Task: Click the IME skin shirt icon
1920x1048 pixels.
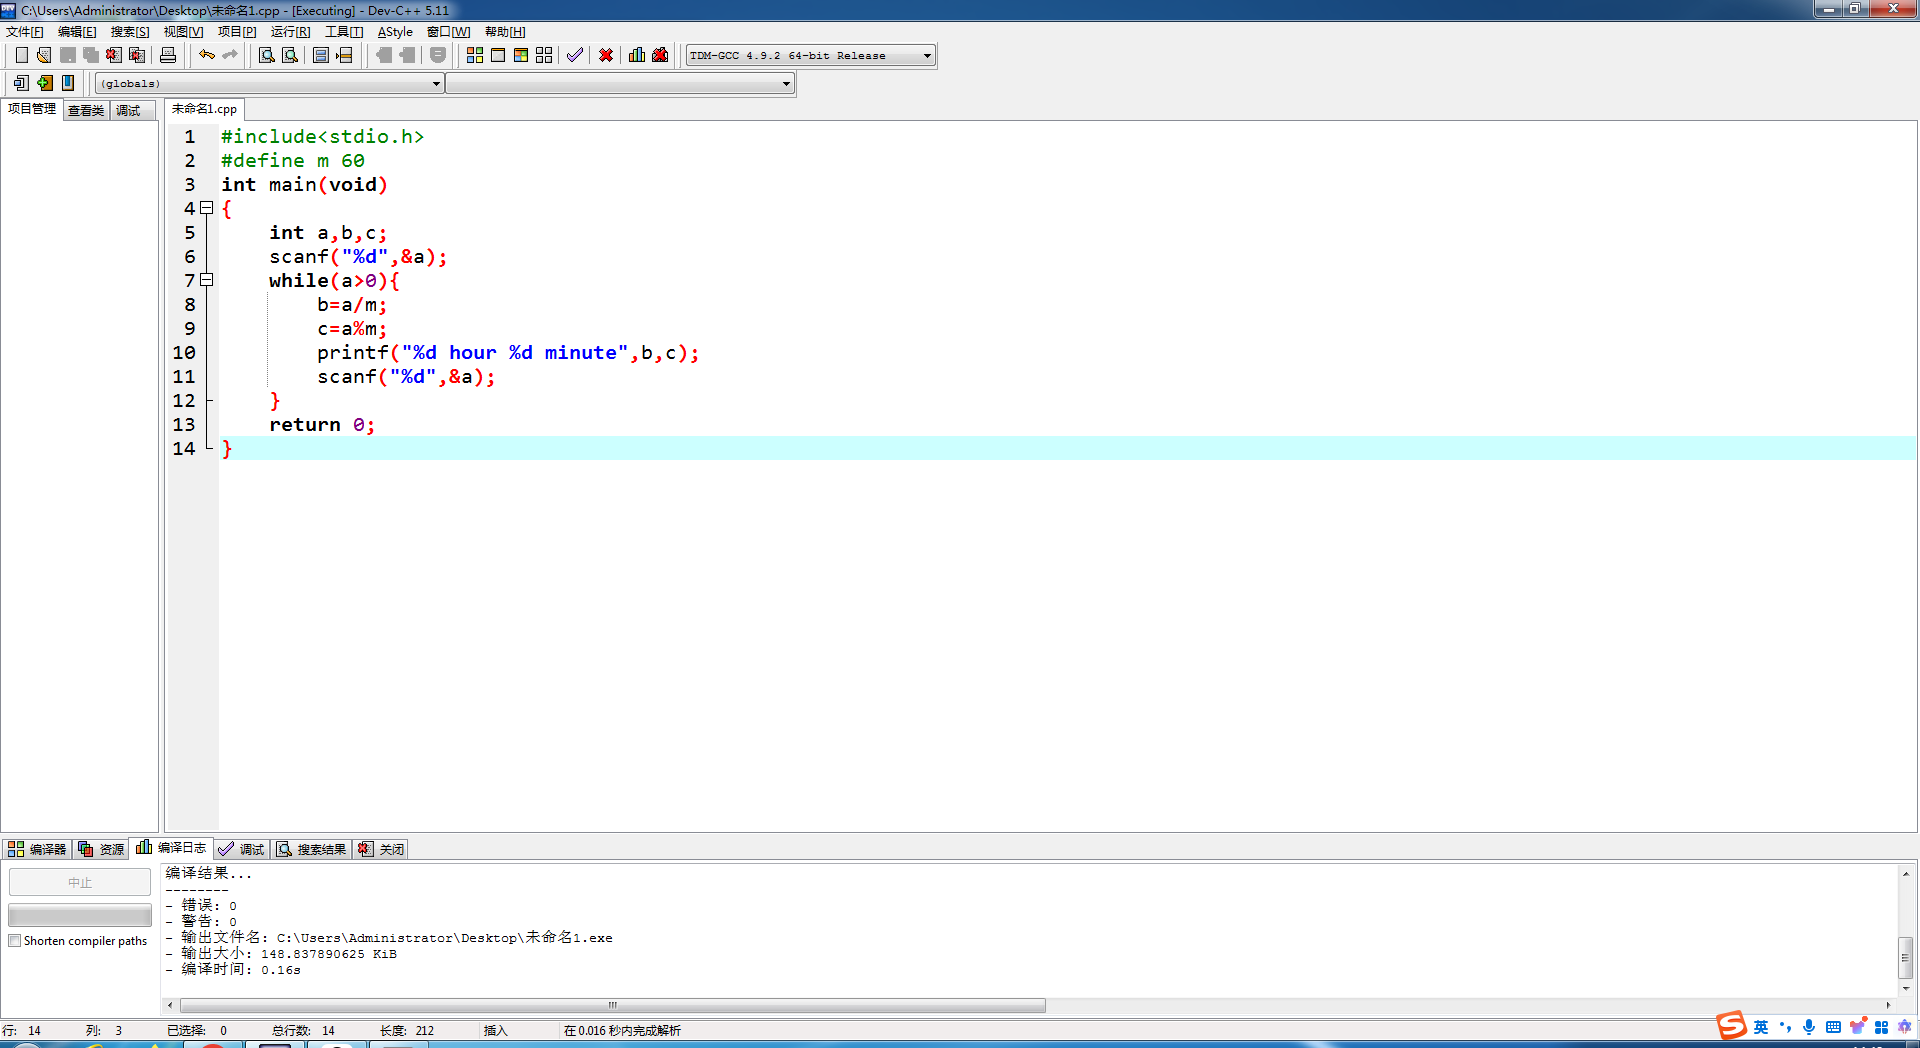Action: pos(1857,1027)
